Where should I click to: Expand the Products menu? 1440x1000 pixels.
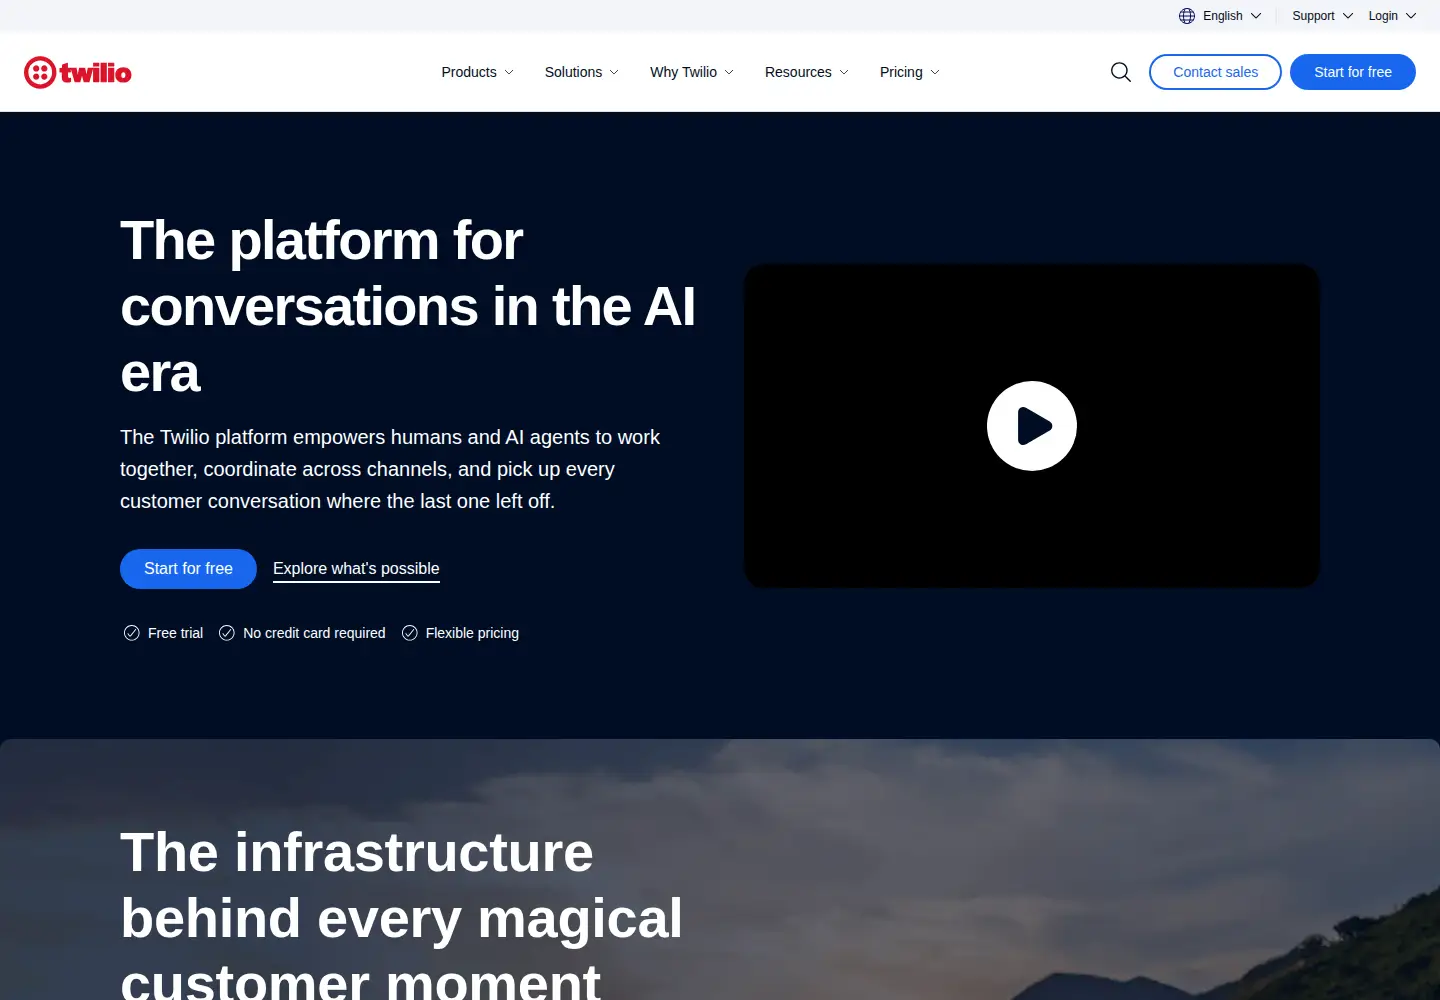[477, 72]
